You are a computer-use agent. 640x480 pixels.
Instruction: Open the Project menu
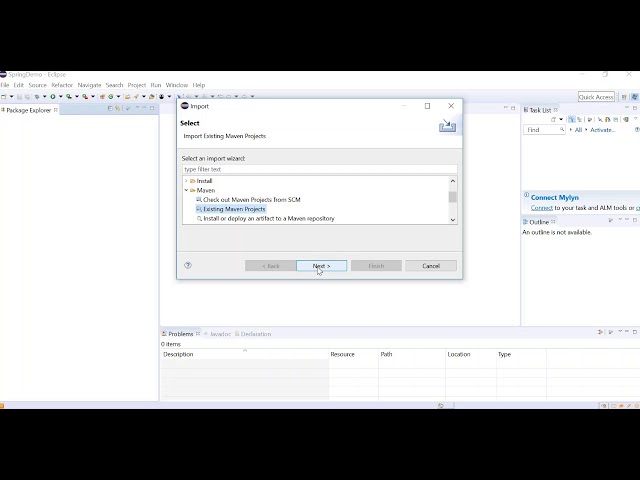click(137, 85)
